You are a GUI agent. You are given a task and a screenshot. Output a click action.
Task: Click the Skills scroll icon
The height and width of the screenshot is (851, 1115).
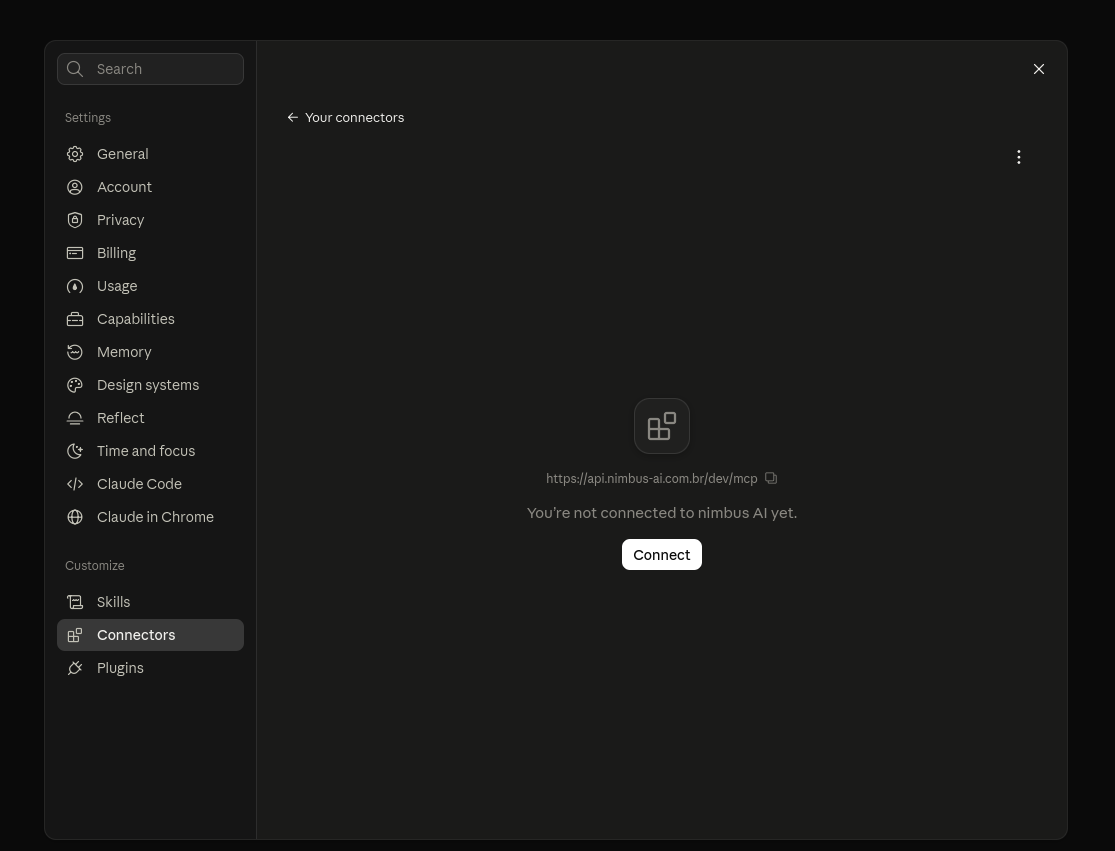click(x=75, y=602)
